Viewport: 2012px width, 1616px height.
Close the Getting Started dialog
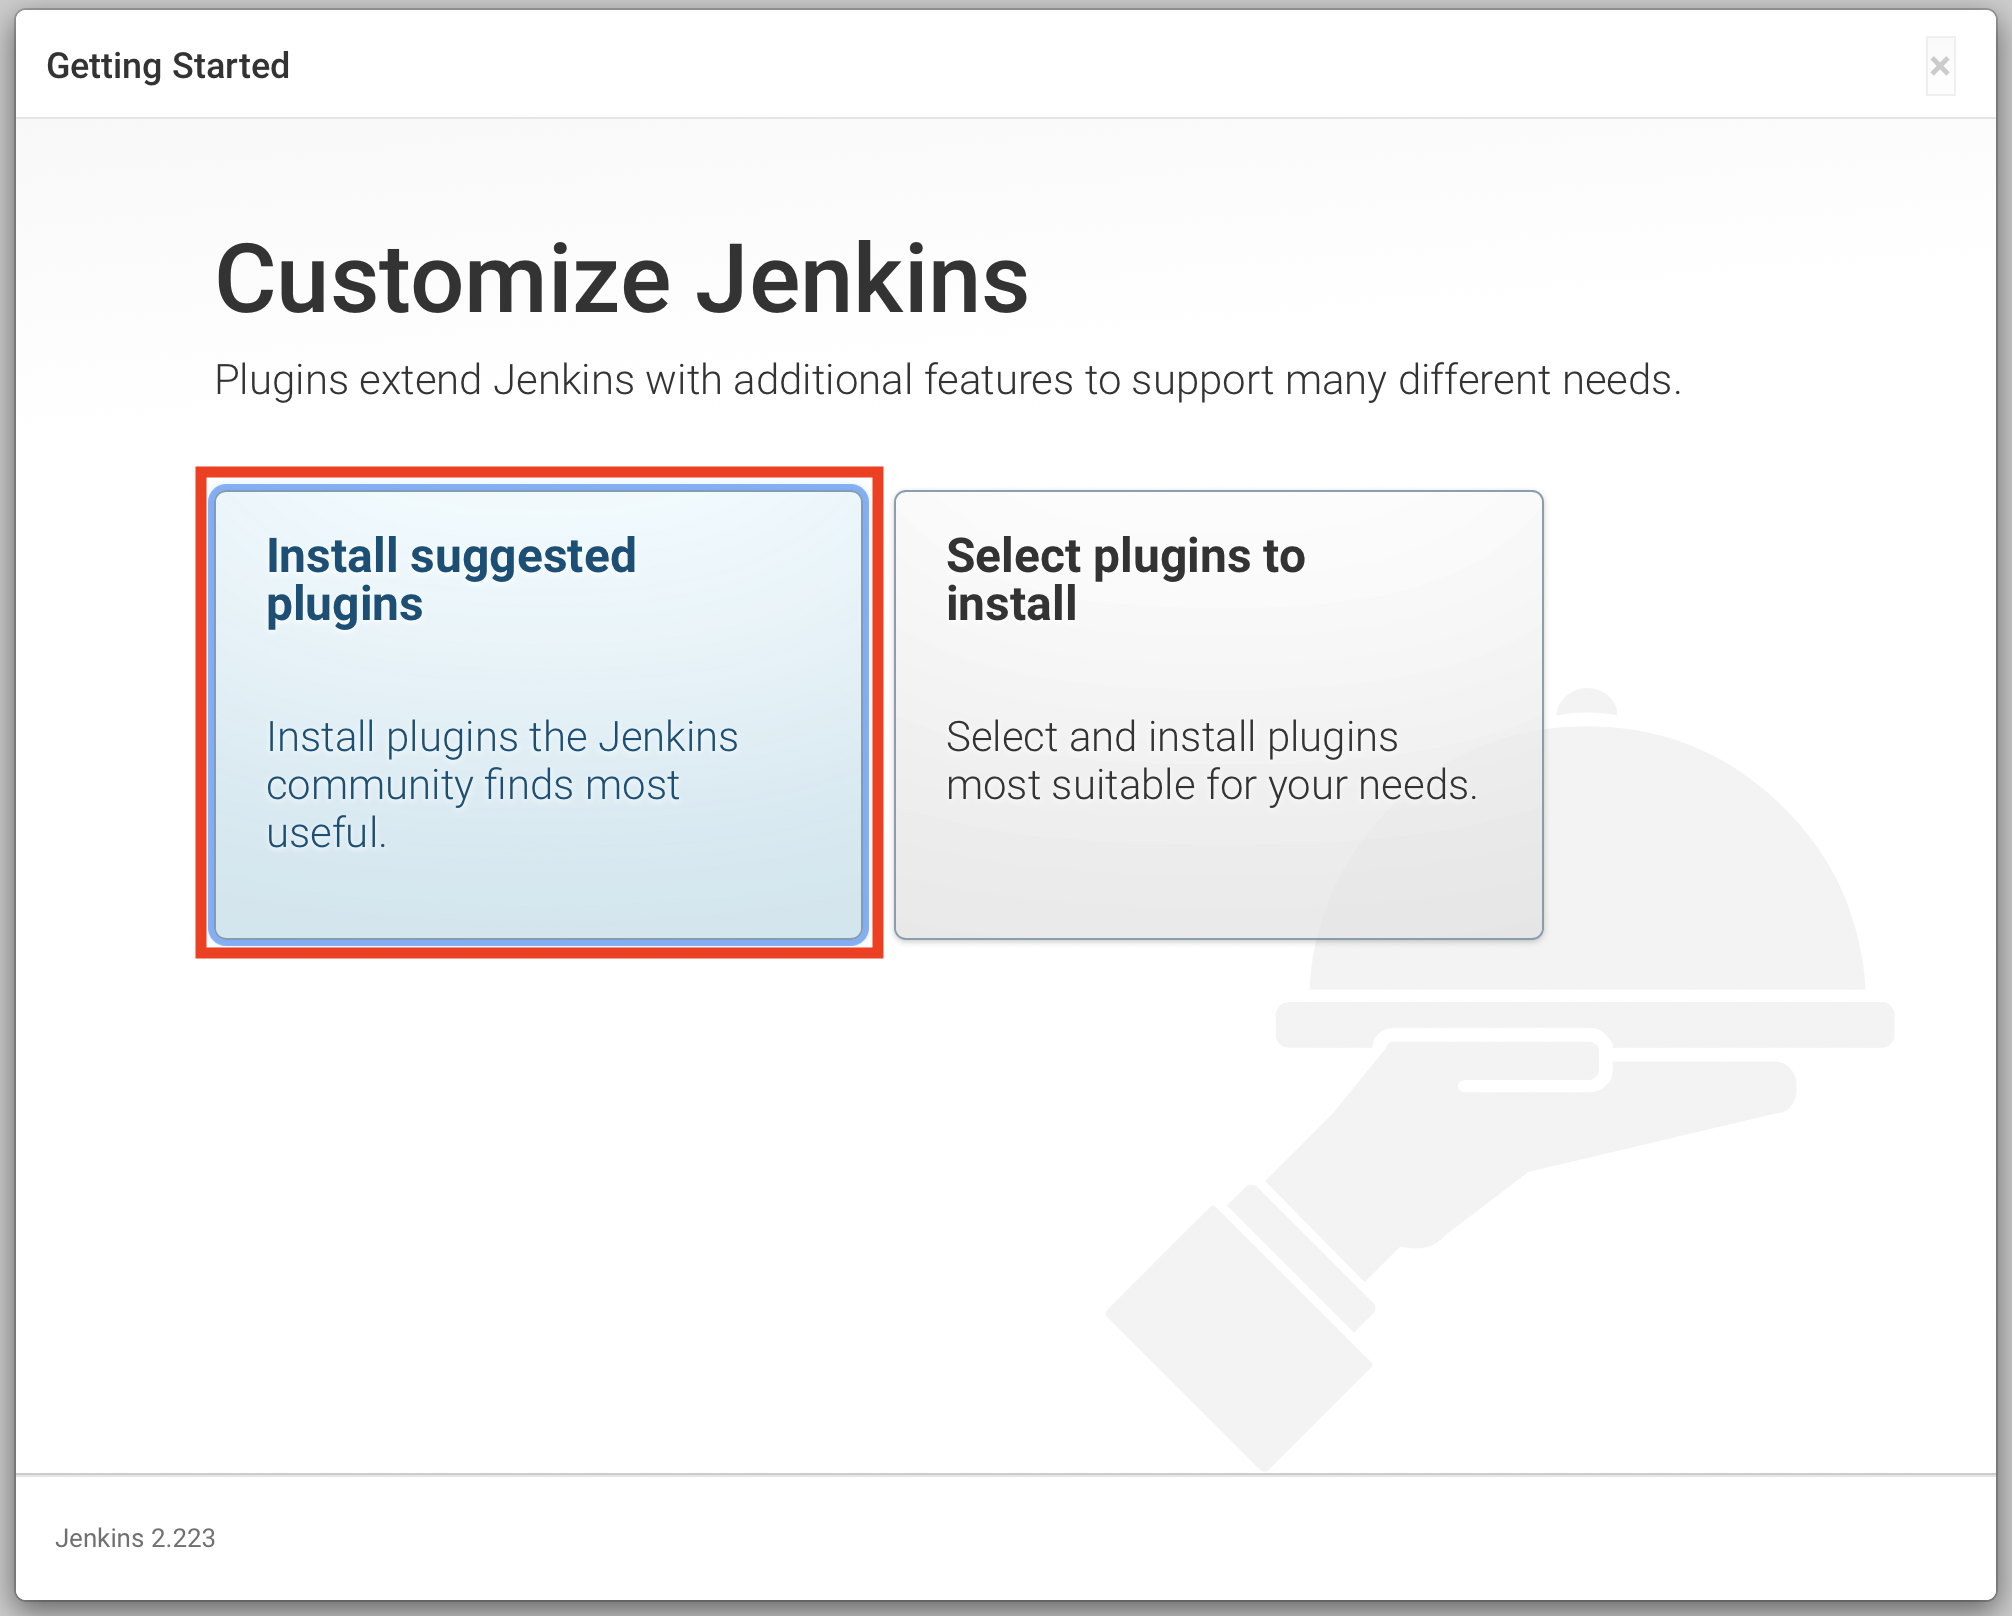click(1940, 66)
